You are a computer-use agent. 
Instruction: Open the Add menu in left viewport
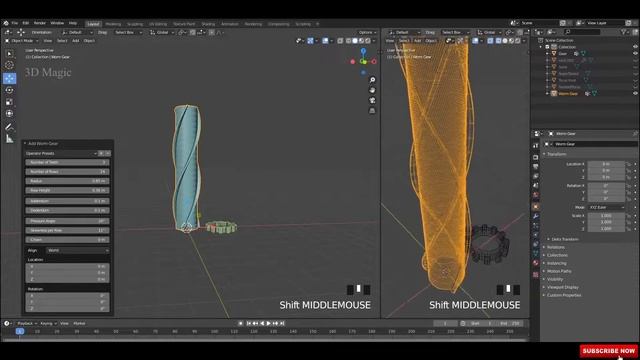76,41
